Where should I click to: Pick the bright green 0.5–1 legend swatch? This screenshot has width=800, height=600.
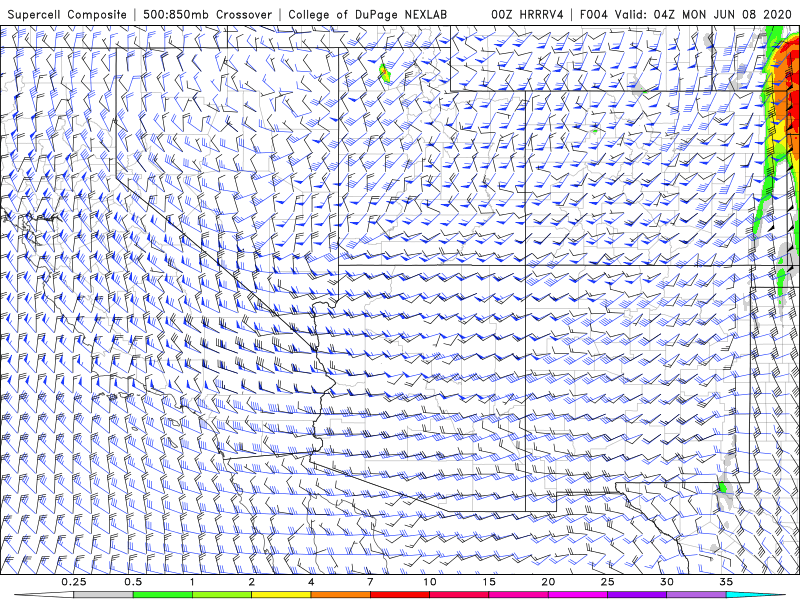pyautogui.click(x=163, y=595)
